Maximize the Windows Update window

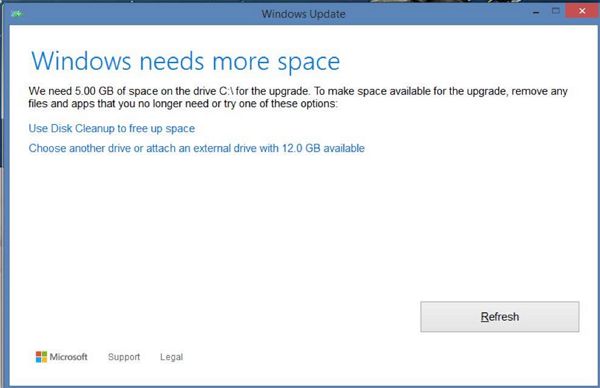coord(556,11)
